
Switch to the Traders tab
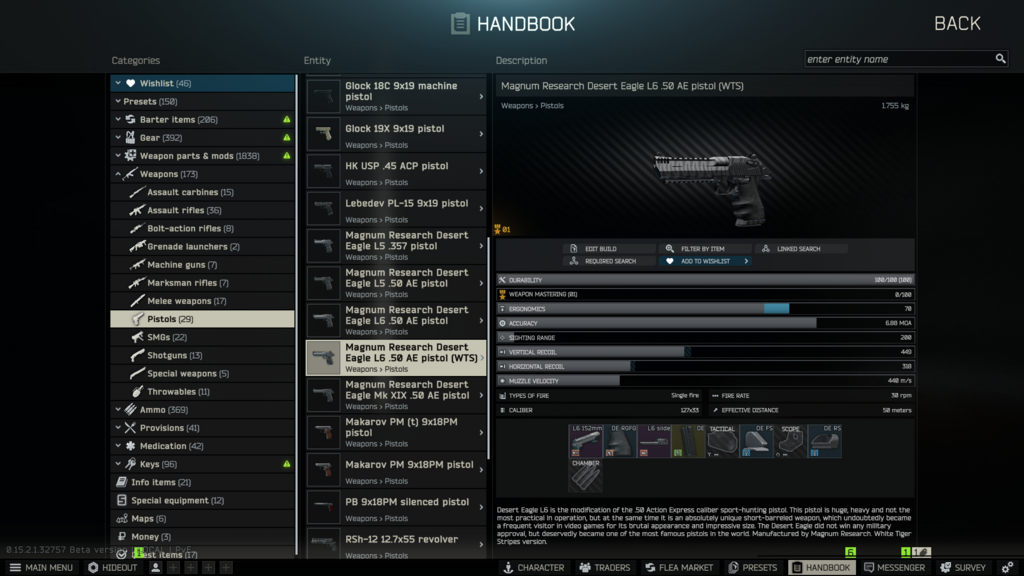coord(604,567)
